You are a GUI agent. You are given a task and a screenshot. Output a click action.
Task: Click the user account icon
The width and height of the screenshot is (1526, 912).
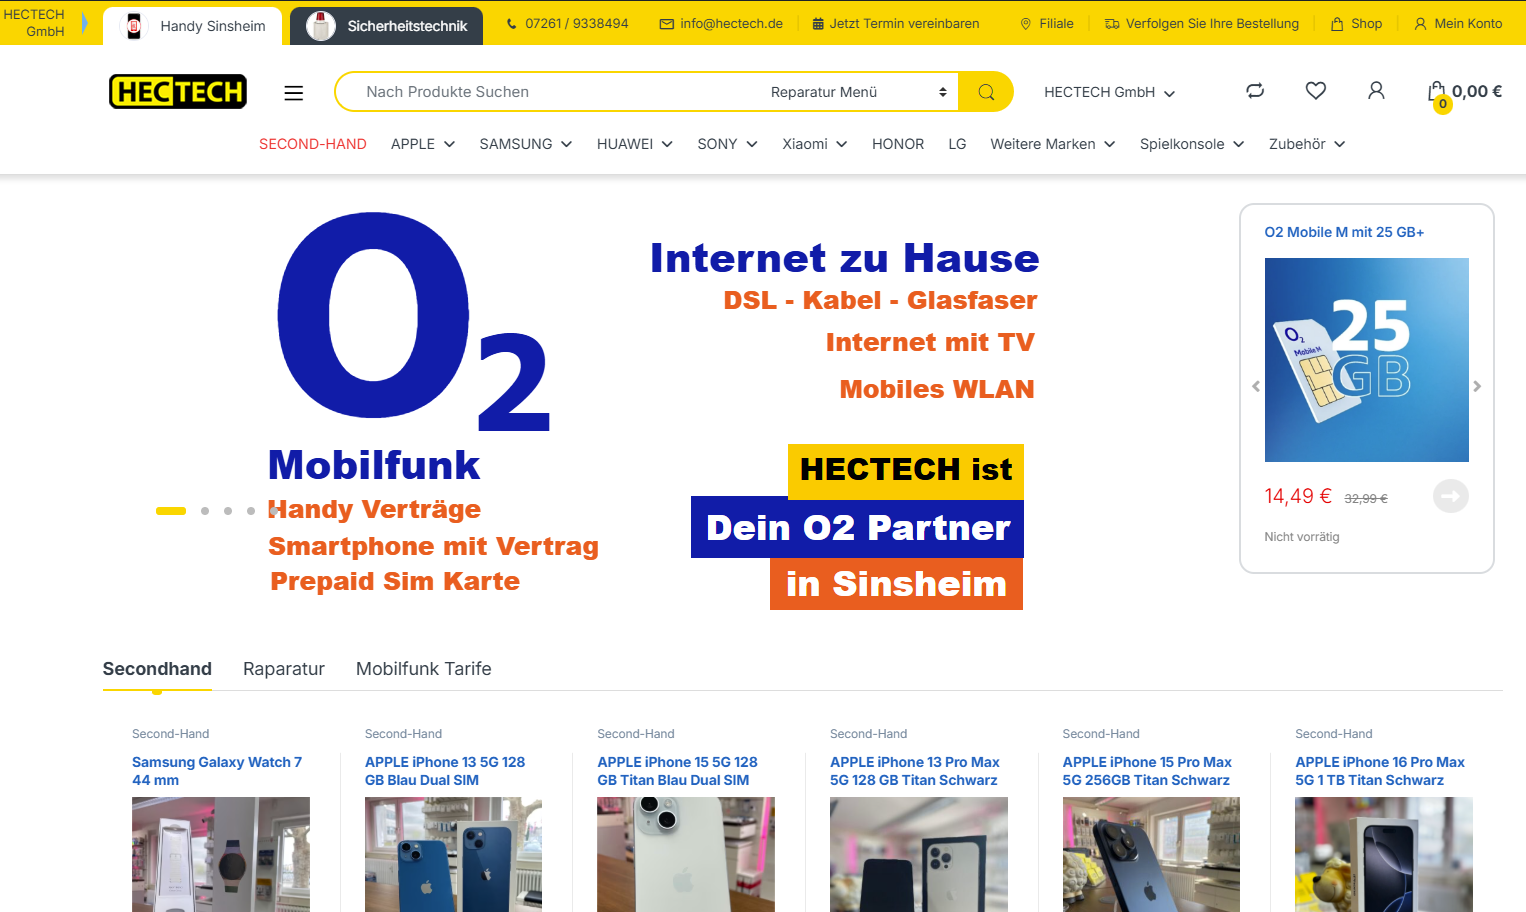click(x=1376, y=91)
